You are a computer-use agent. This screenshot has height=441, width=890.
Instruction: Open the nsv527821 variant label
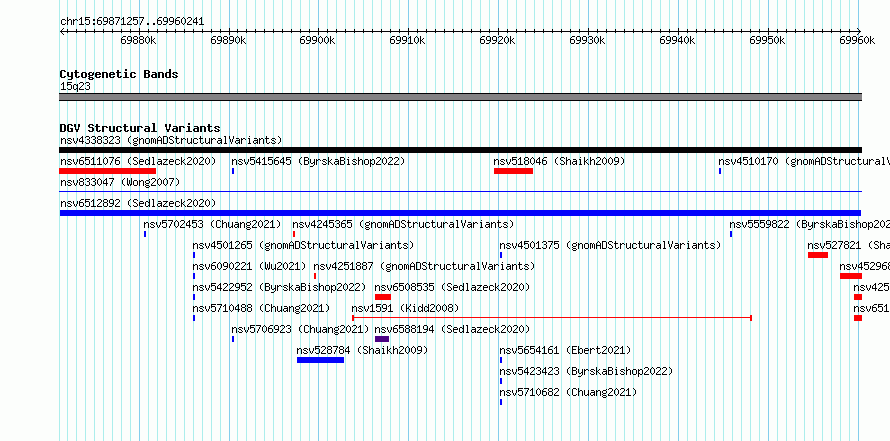(849, 245)
